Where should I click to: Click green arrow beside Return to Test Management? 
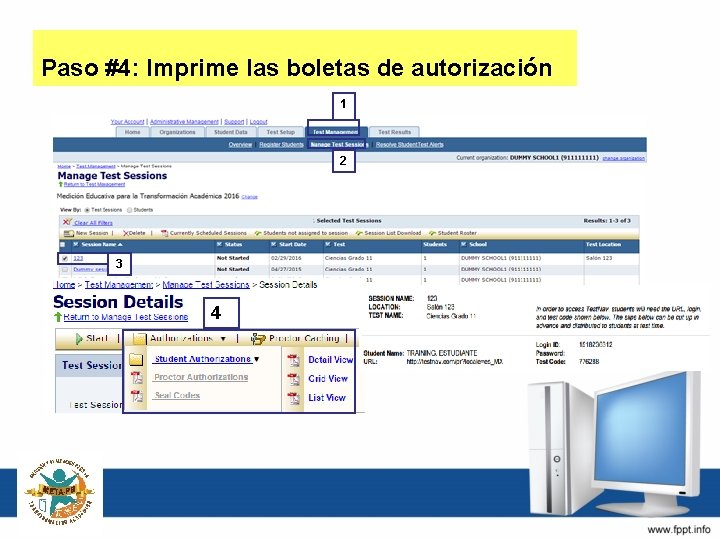click(x=60, y=184)
